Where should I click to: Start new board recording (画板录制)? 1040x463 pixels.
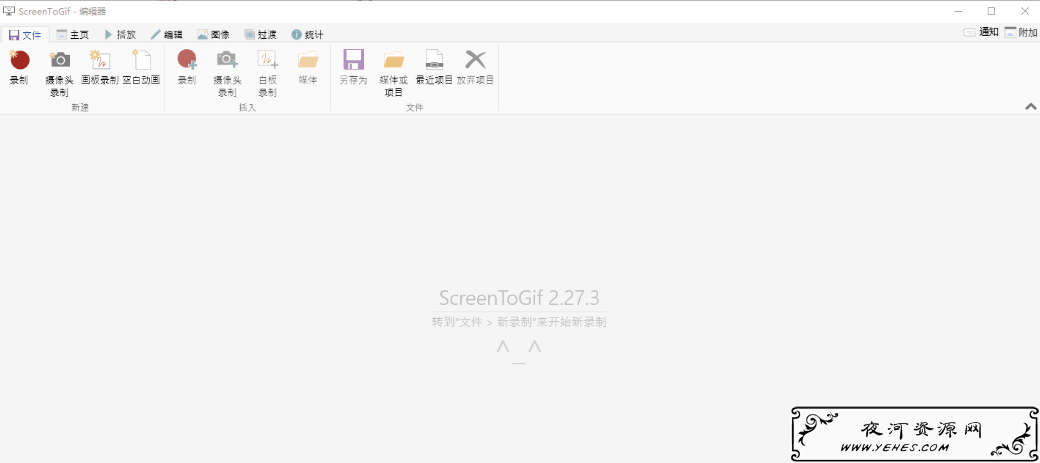click(x=99, y=68)
